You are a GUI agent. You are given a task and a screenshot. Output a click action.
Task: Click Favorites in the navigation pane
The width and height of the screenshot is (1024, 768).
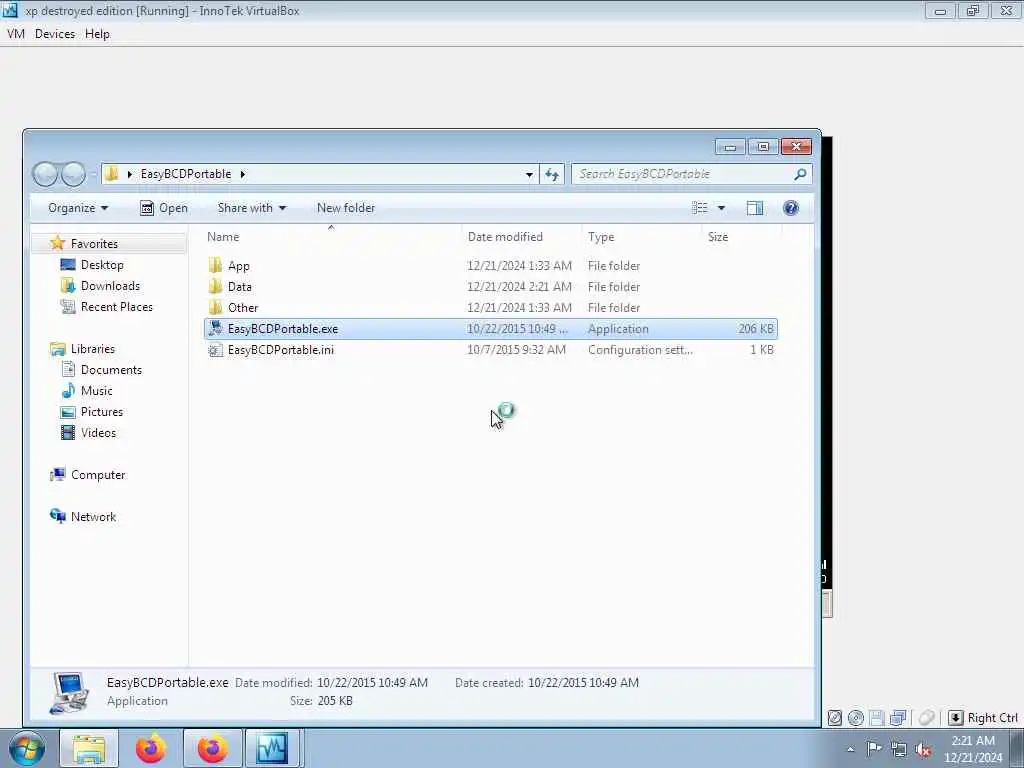point(94,244)
